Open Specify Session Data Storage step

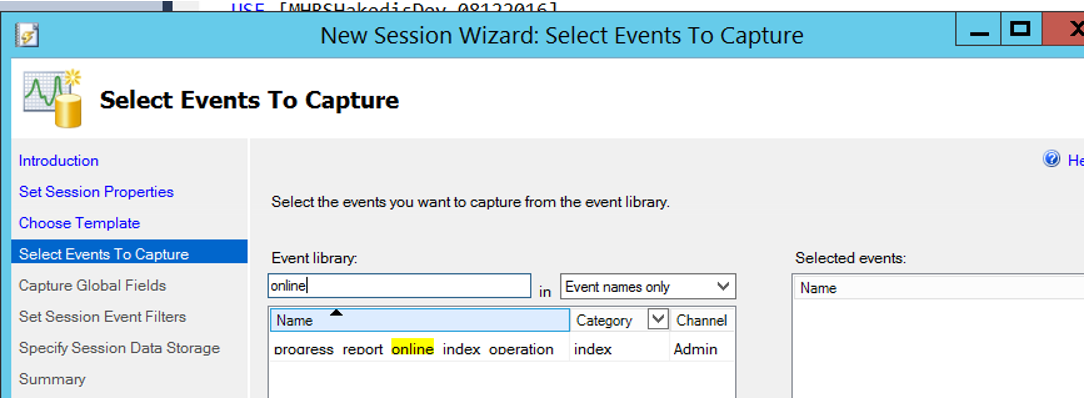pyautogui.click(x=119, y=348)
